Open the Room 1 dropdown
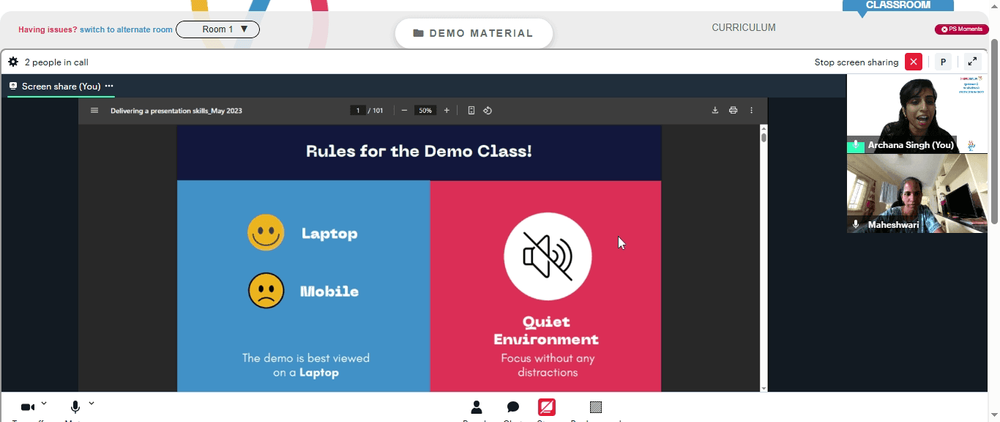Viewport: 1000px width, 422px height. point(217,29)
